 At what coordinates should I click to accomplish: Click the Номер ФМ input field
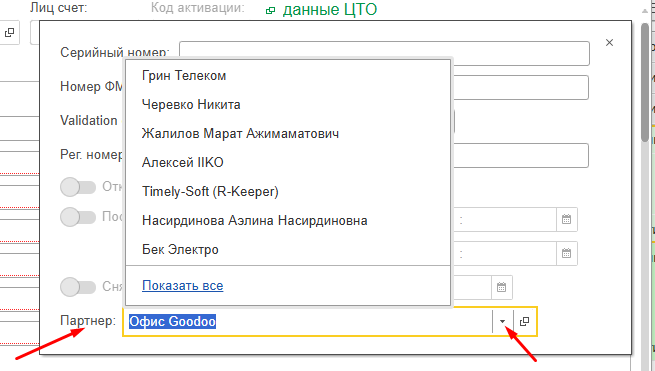point(521,87)
